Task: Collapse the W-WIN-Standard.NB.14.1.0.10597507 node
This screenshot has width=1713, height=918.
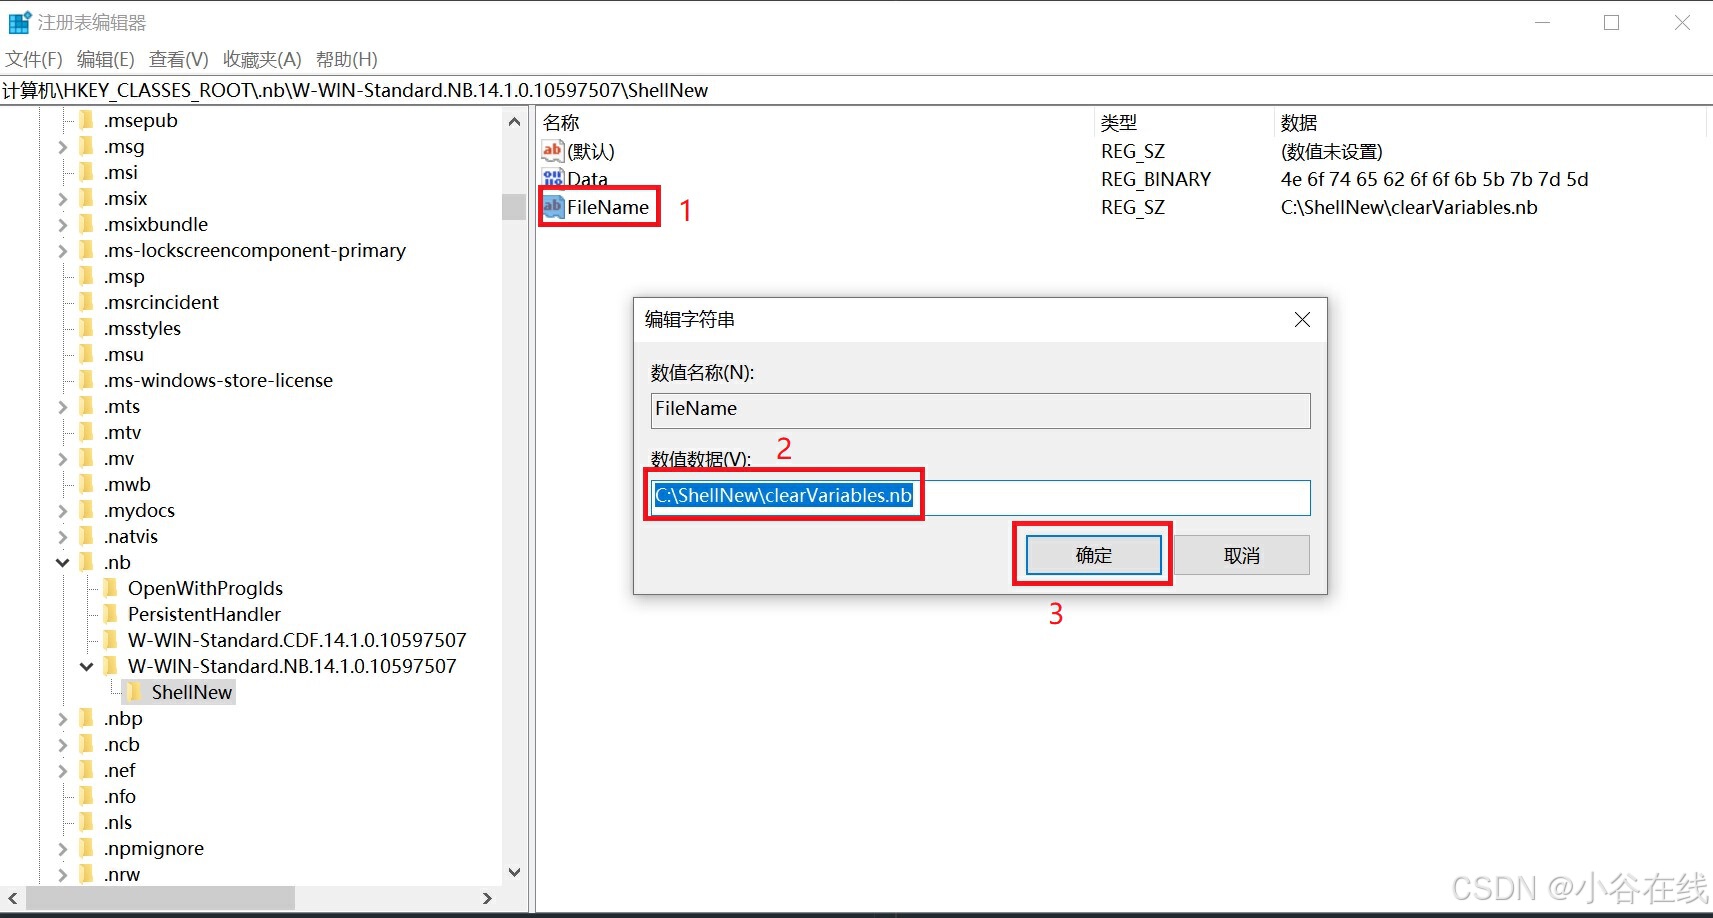Action: pyautogui.click(x=87, y=667)
